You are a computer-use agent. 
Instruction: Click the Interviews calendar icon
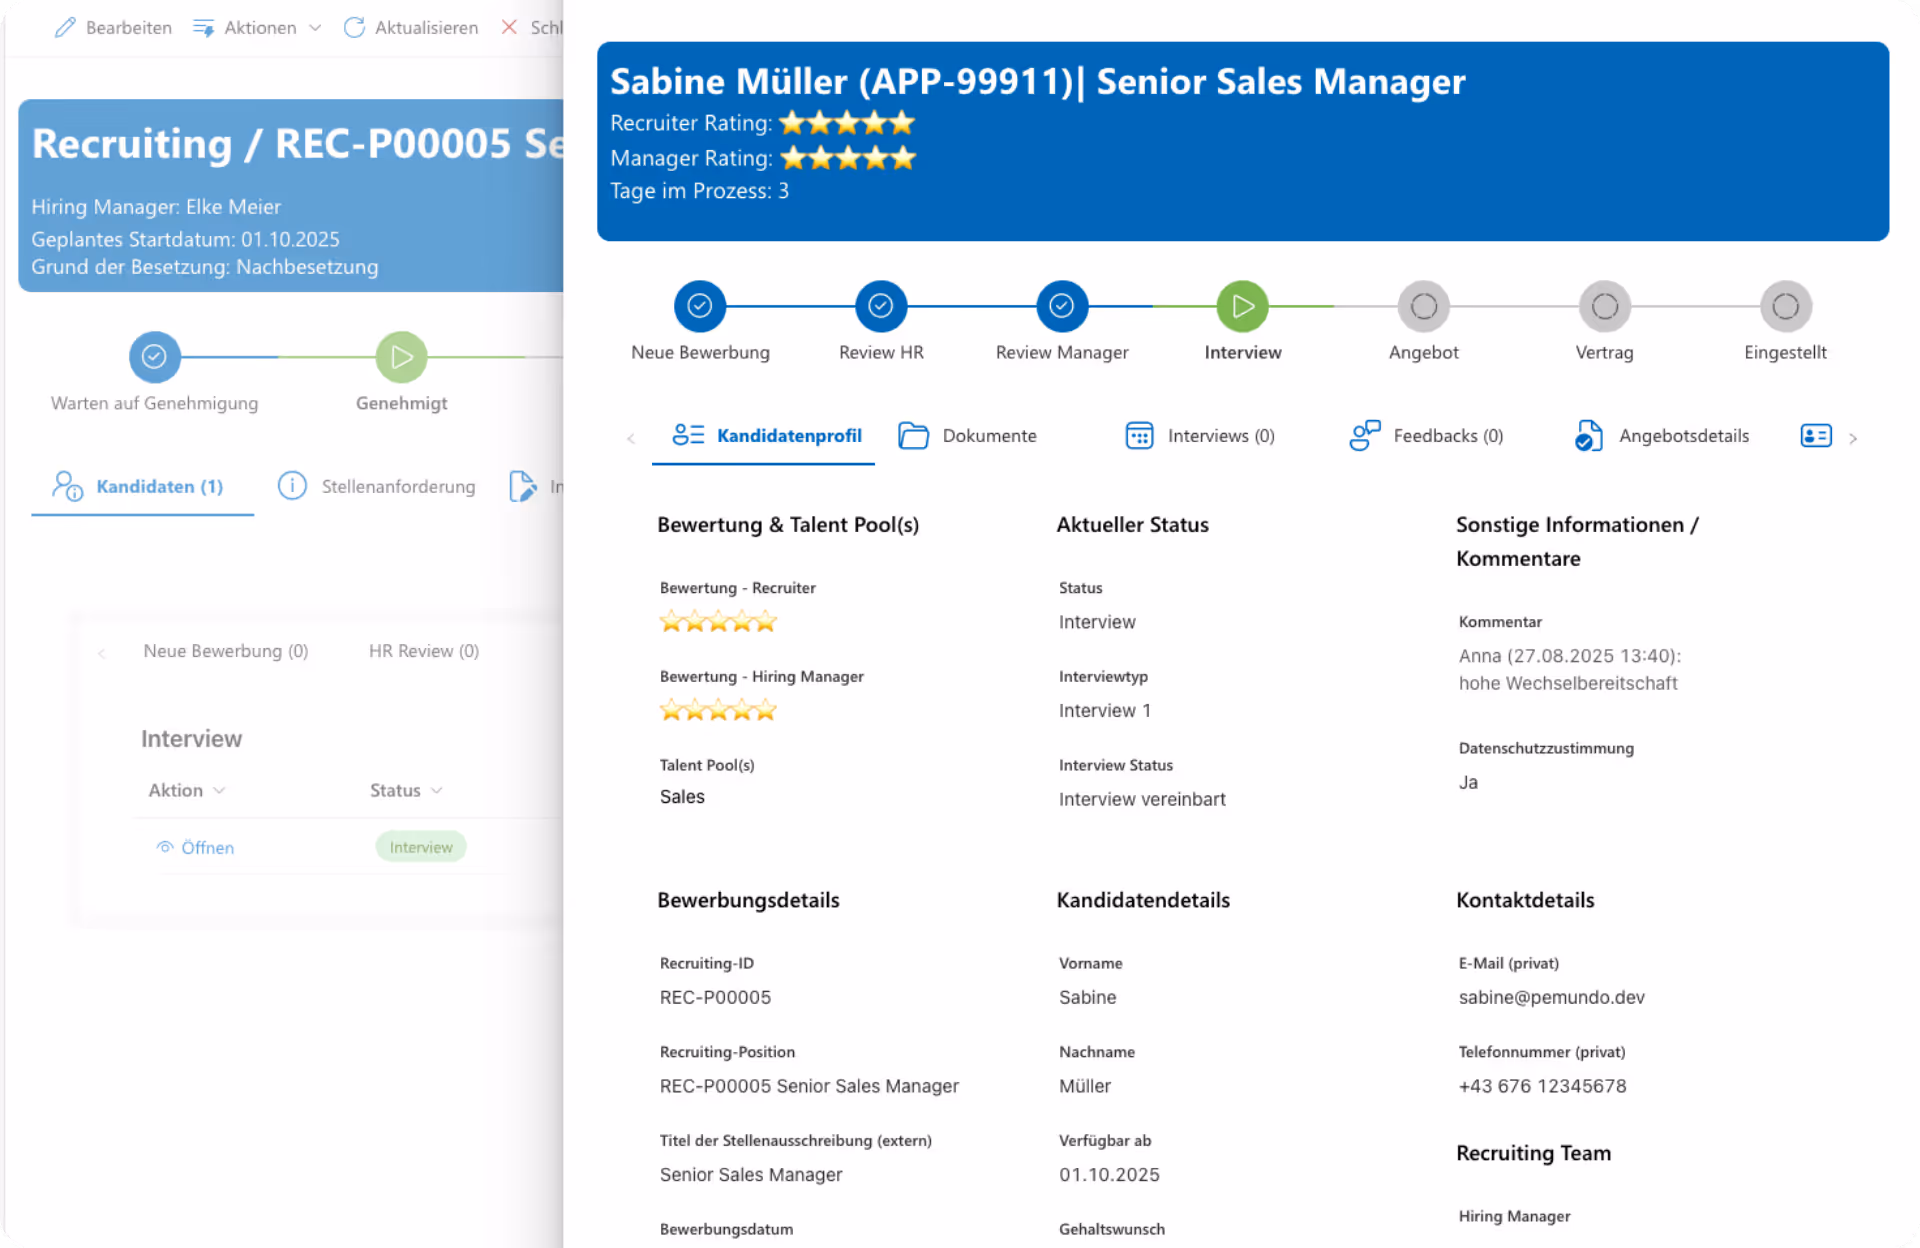1139,436
